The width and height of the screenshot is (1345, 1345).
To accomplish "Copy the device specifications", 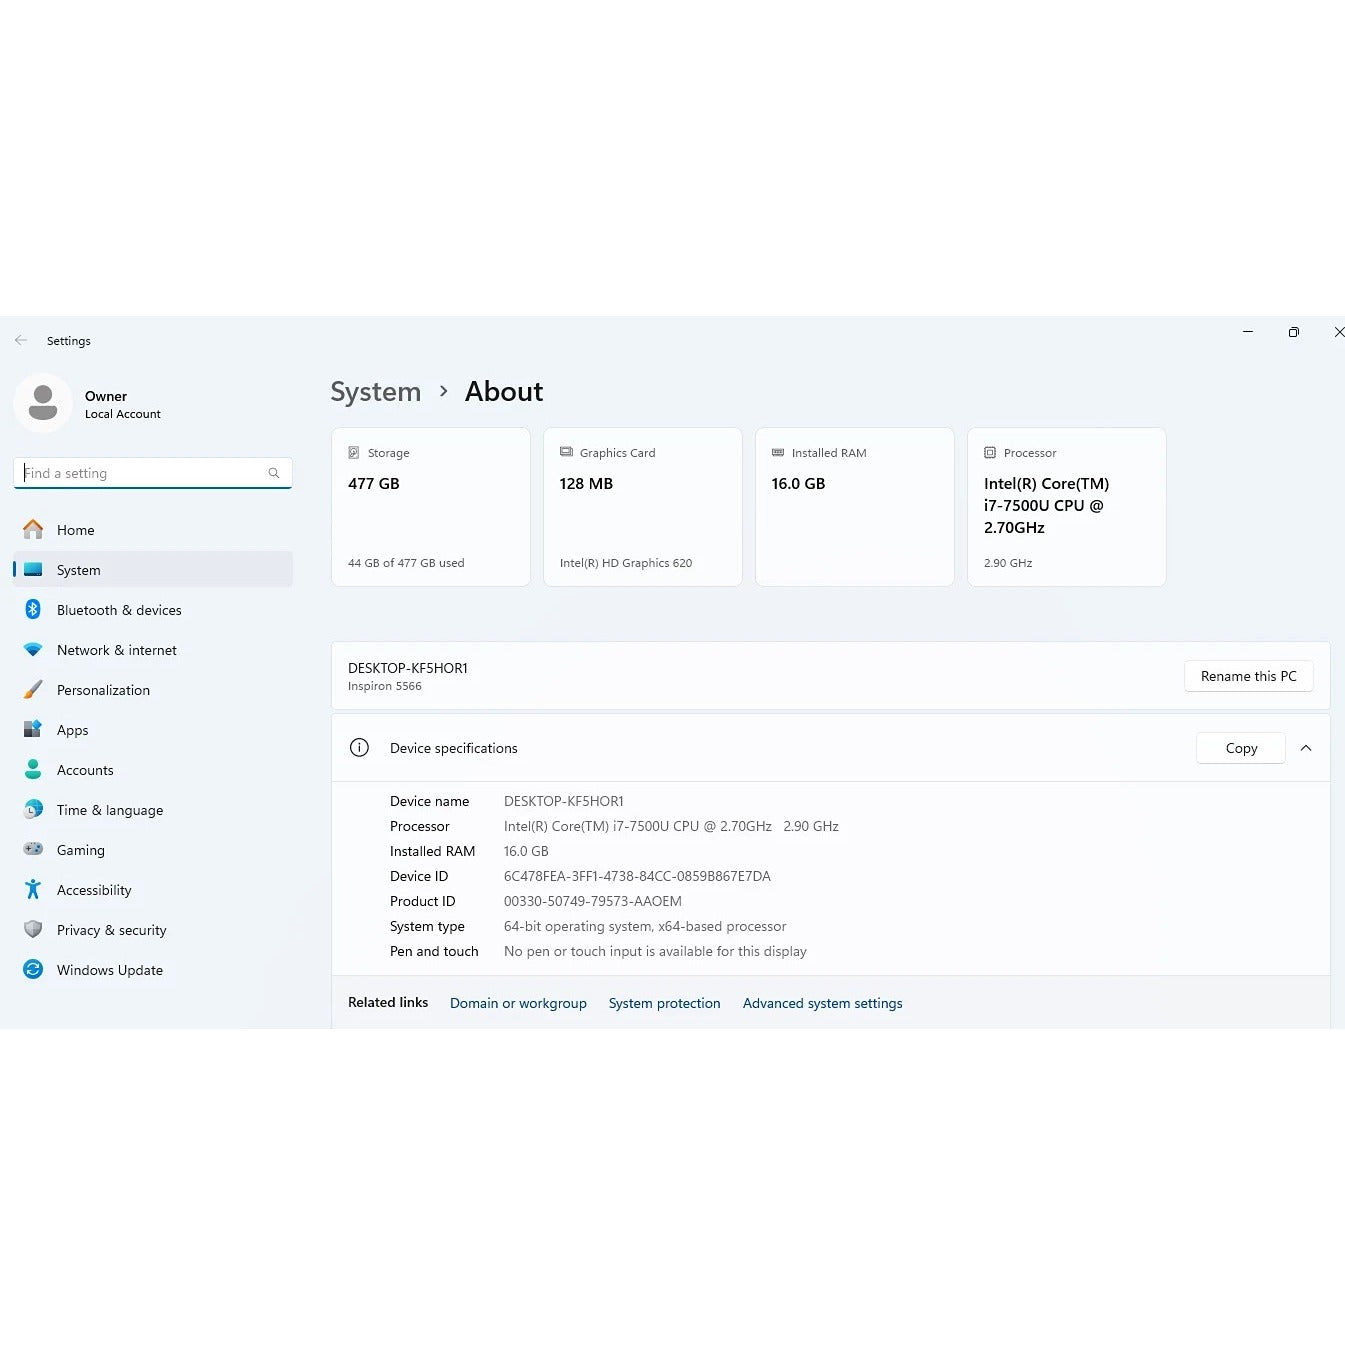I will click(1240, 748).
